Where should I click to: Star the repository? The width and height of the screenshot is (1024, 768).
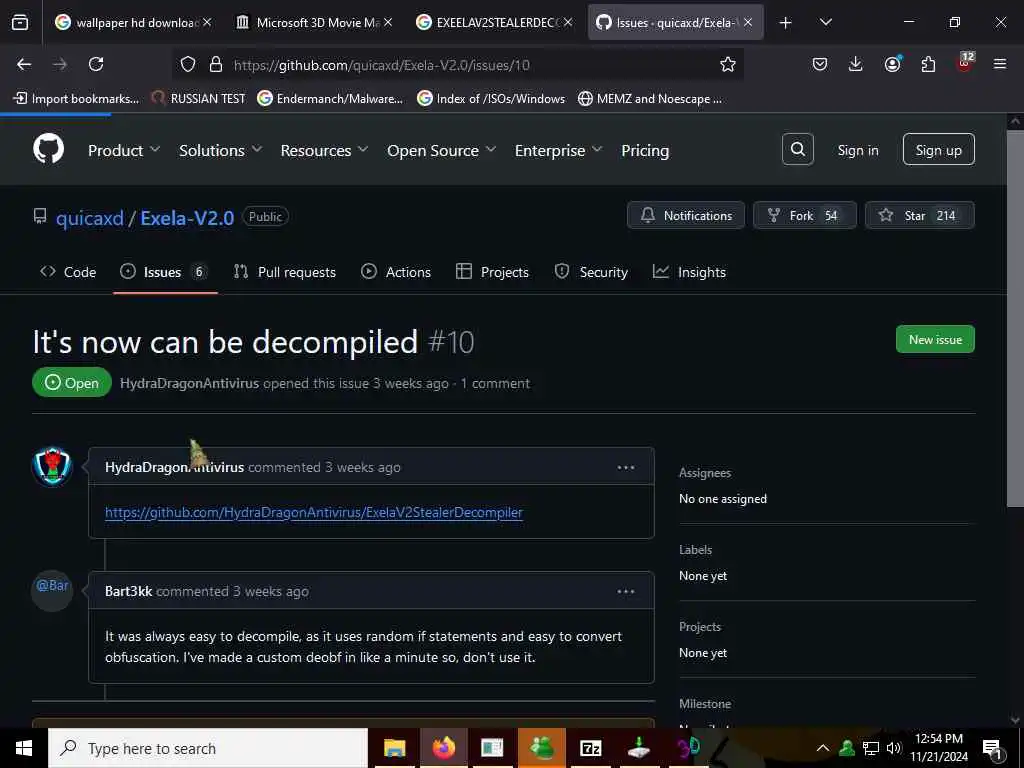coord(920,215)
